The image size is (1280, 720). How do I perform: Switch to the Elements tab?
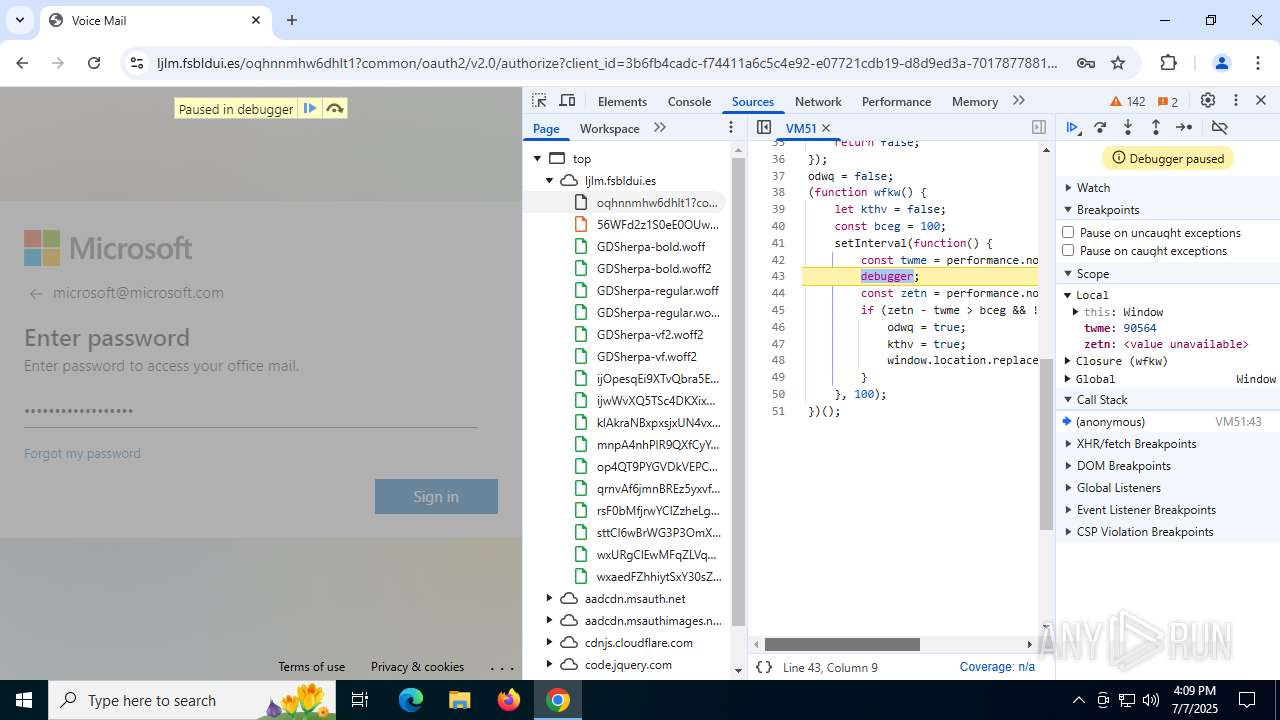pyautogui.click(x=622, y=101)
